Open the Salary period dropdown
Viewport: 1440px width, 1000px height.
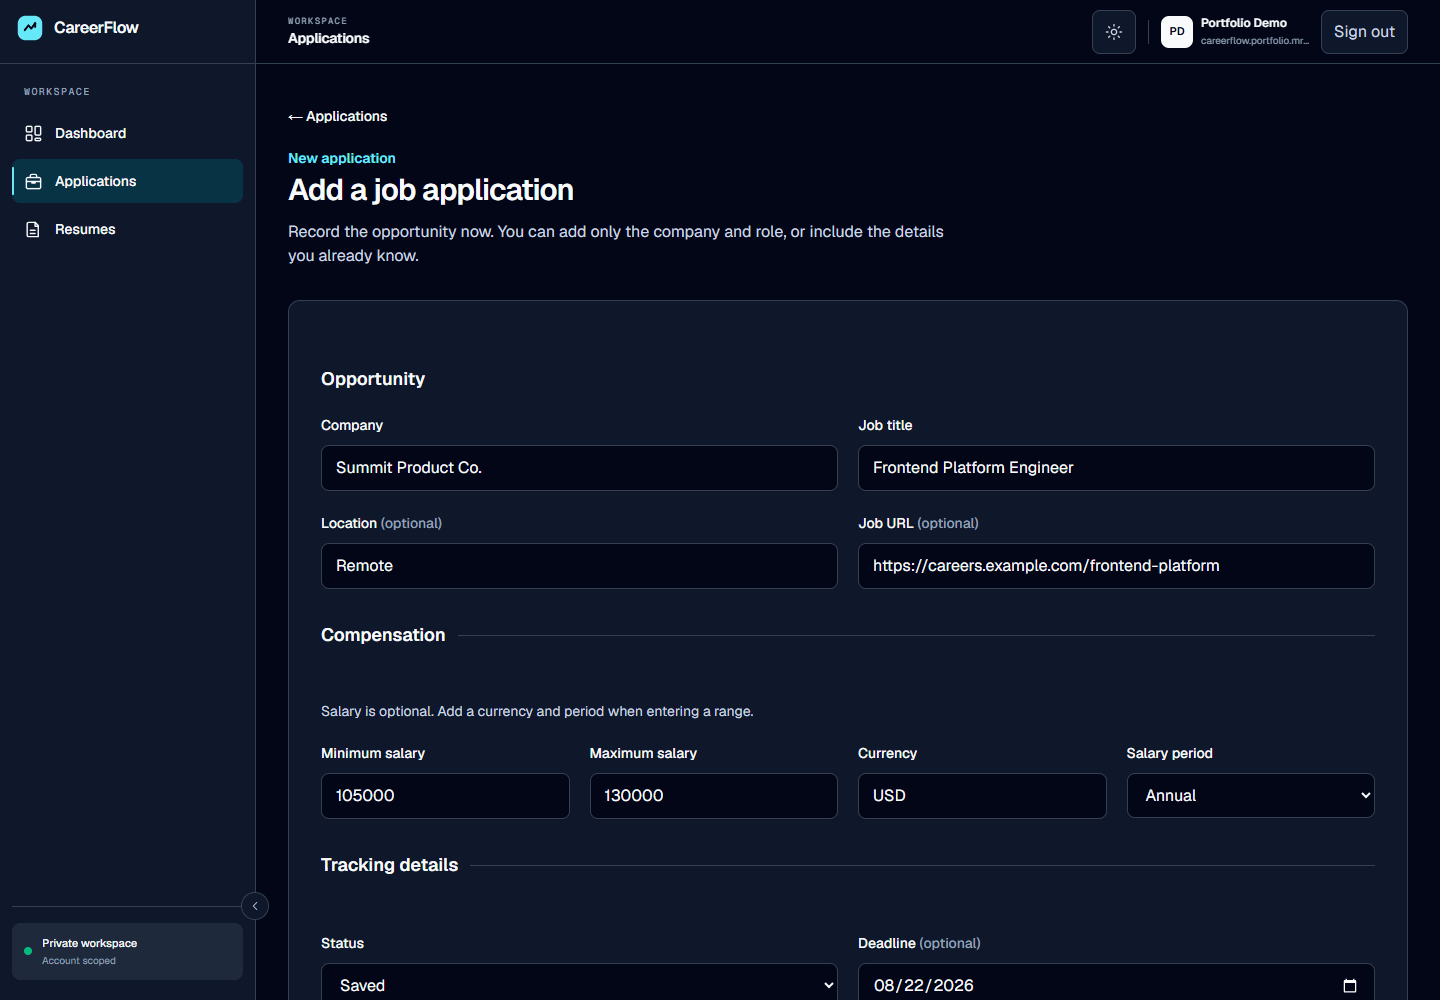[x=1250, y=796]
